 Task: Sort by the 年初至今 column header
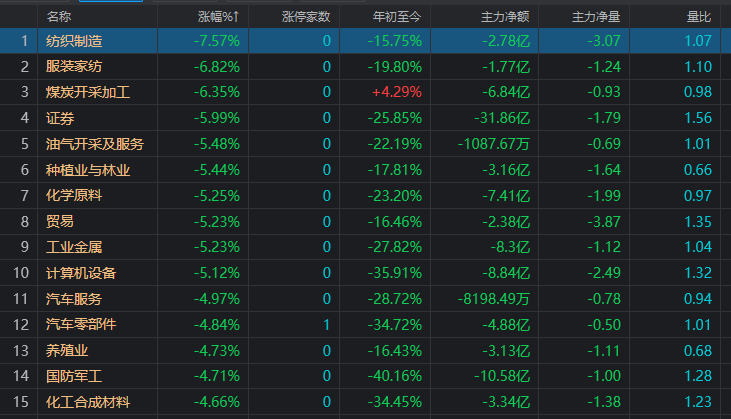click(x=397, y=17)
